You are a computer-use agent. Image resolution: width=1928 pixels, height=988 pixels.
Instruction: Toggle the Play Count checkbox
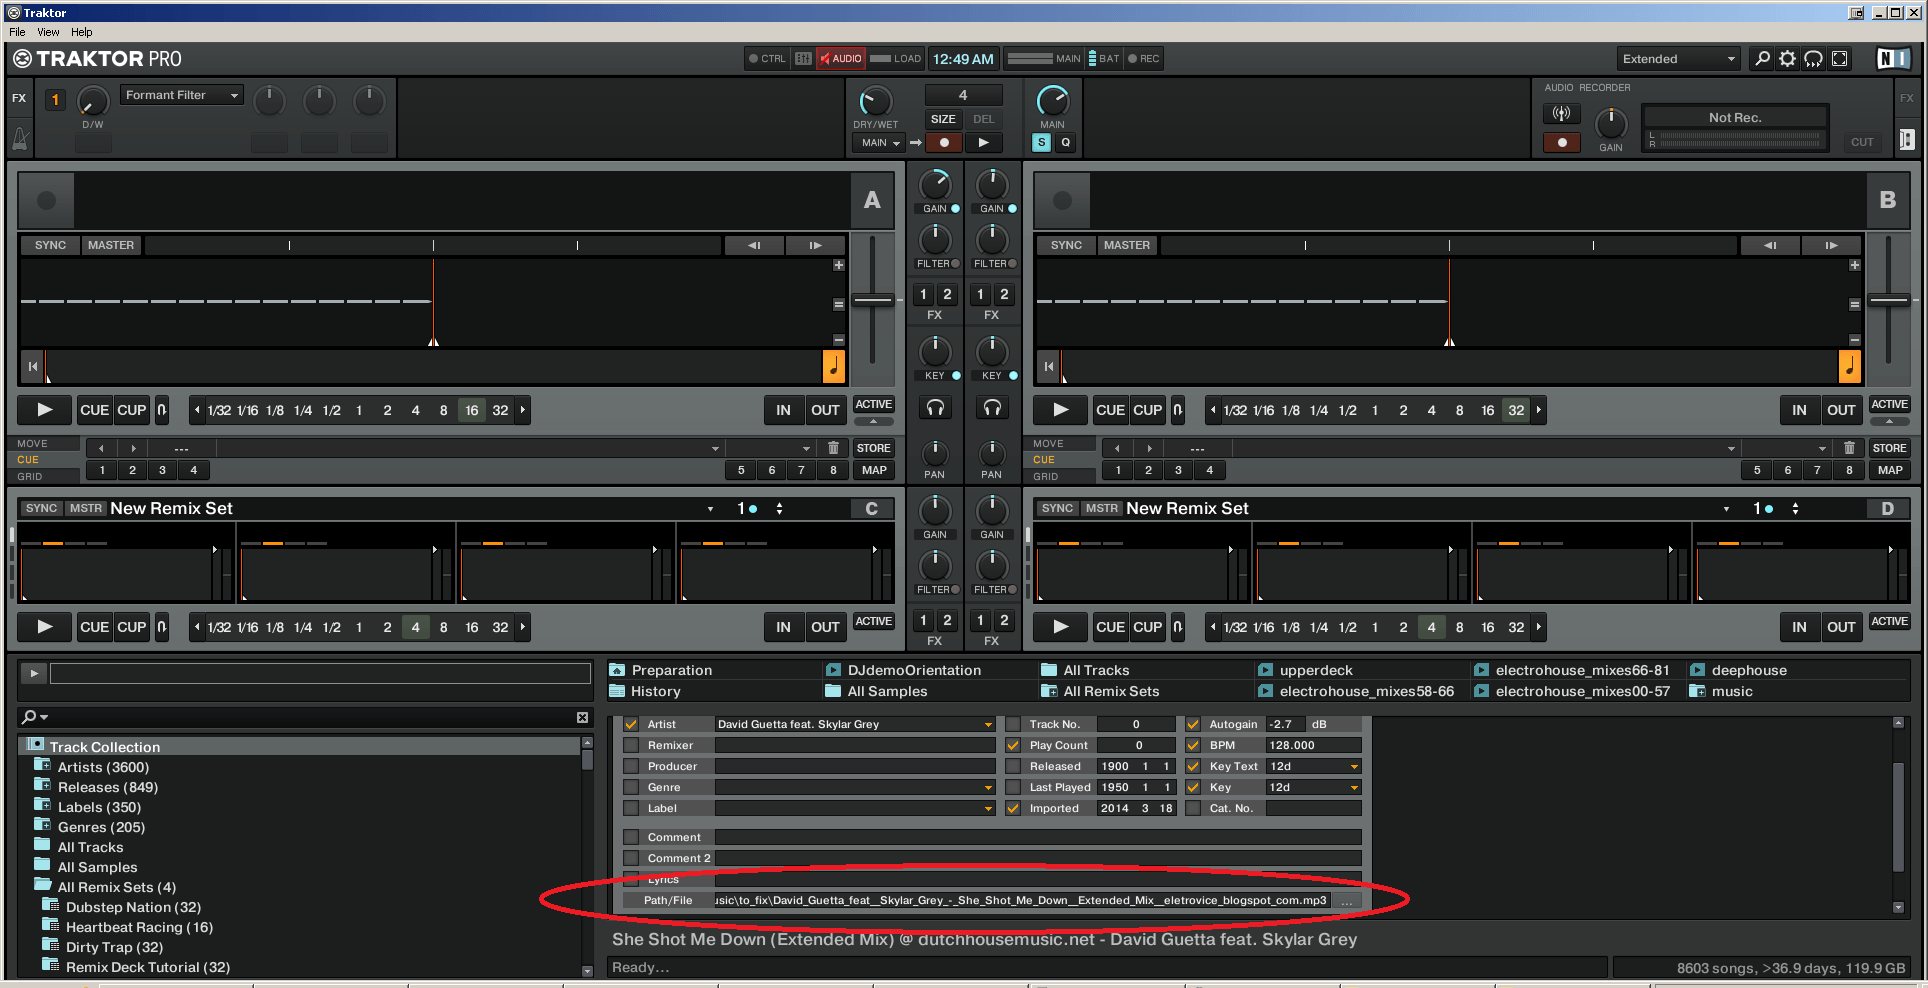pyautogui.click(x=1013, y=745)
